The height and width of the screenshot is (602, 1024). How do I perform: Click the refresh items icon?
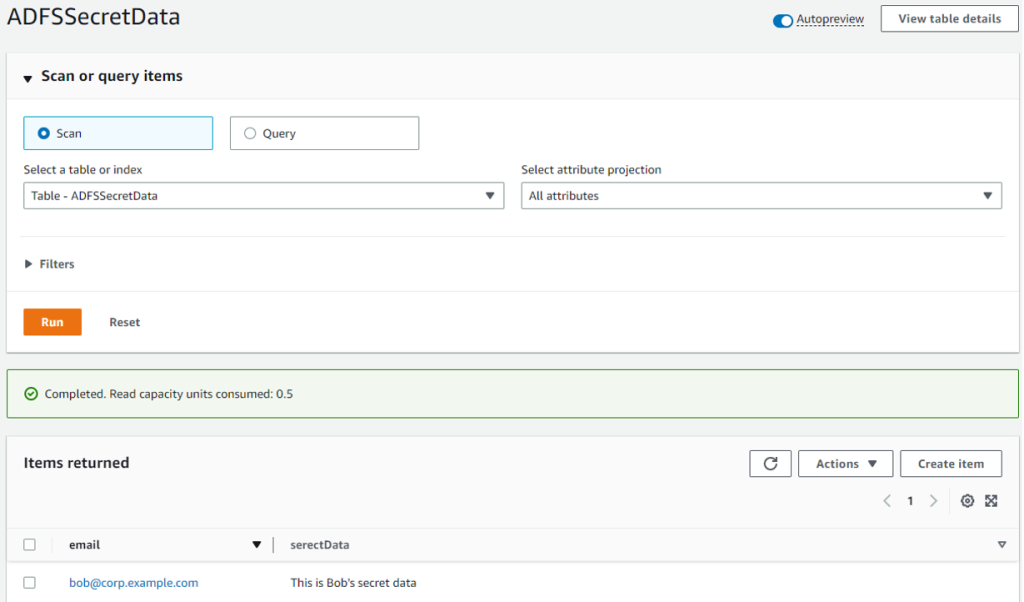770,463
